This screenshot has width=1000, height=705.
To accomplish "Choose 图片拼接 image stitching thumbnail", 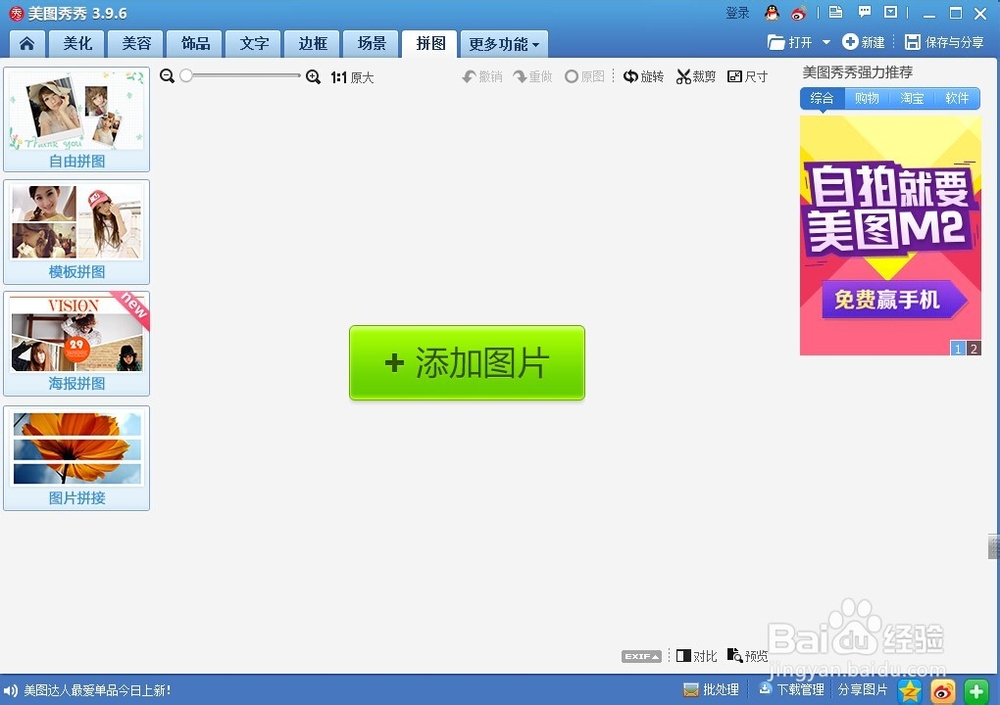I will [77, 458].
